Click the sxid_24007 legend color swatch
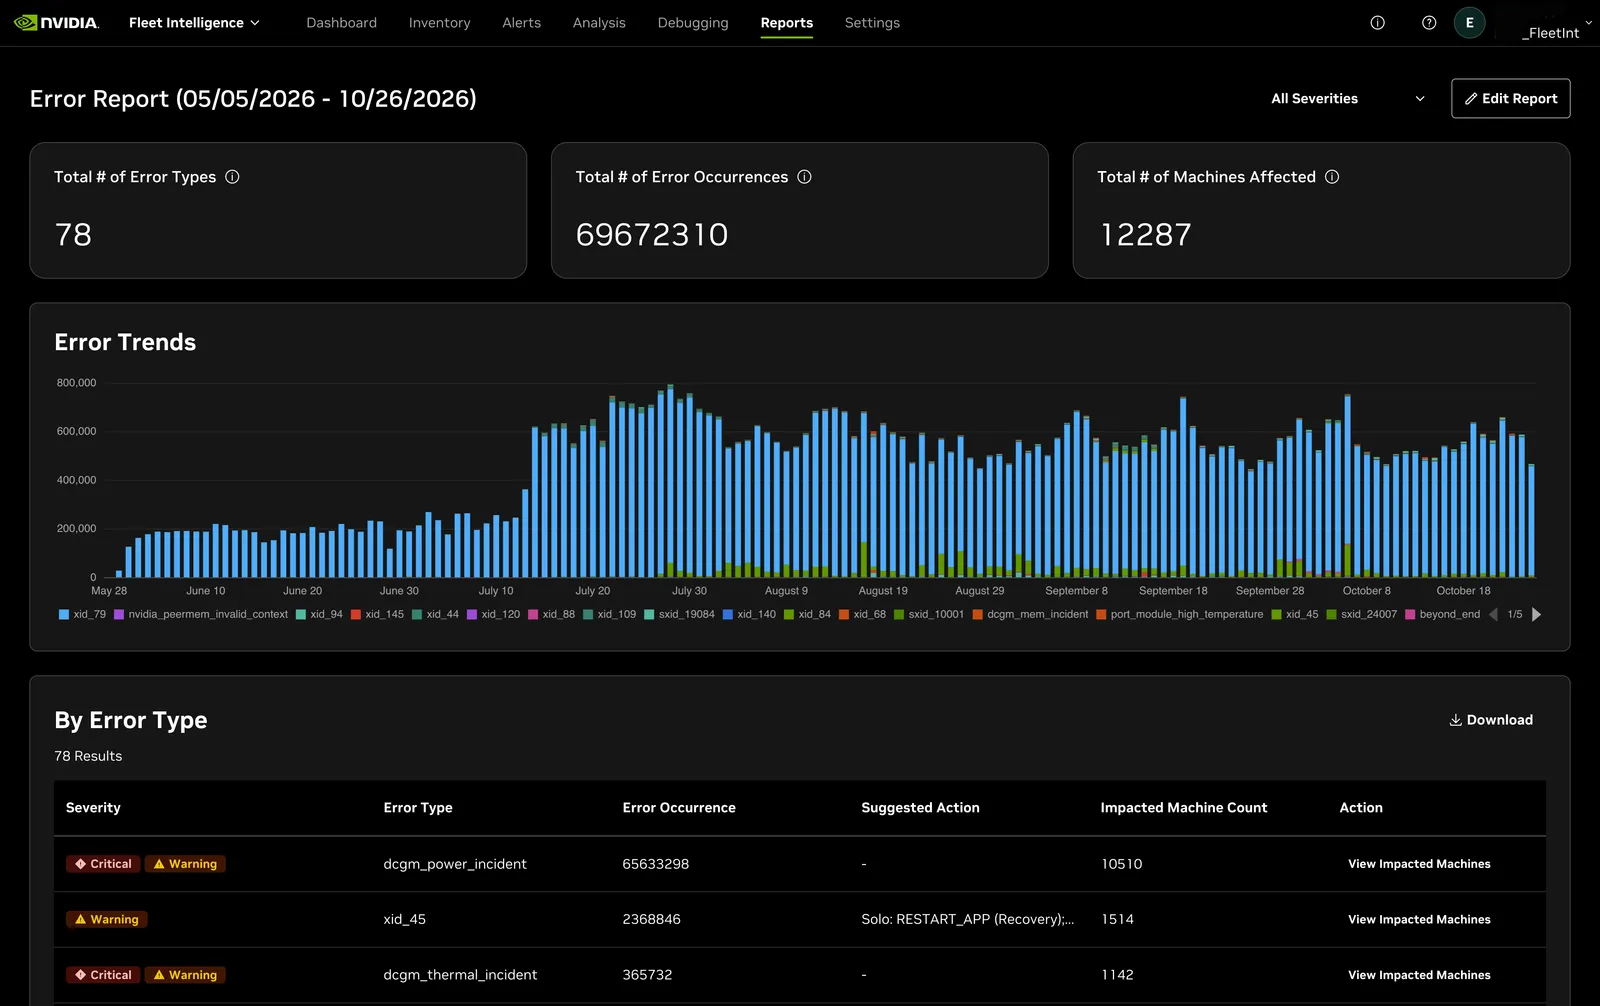This screenshot has height=1006, width=1600. point(1331,614)
